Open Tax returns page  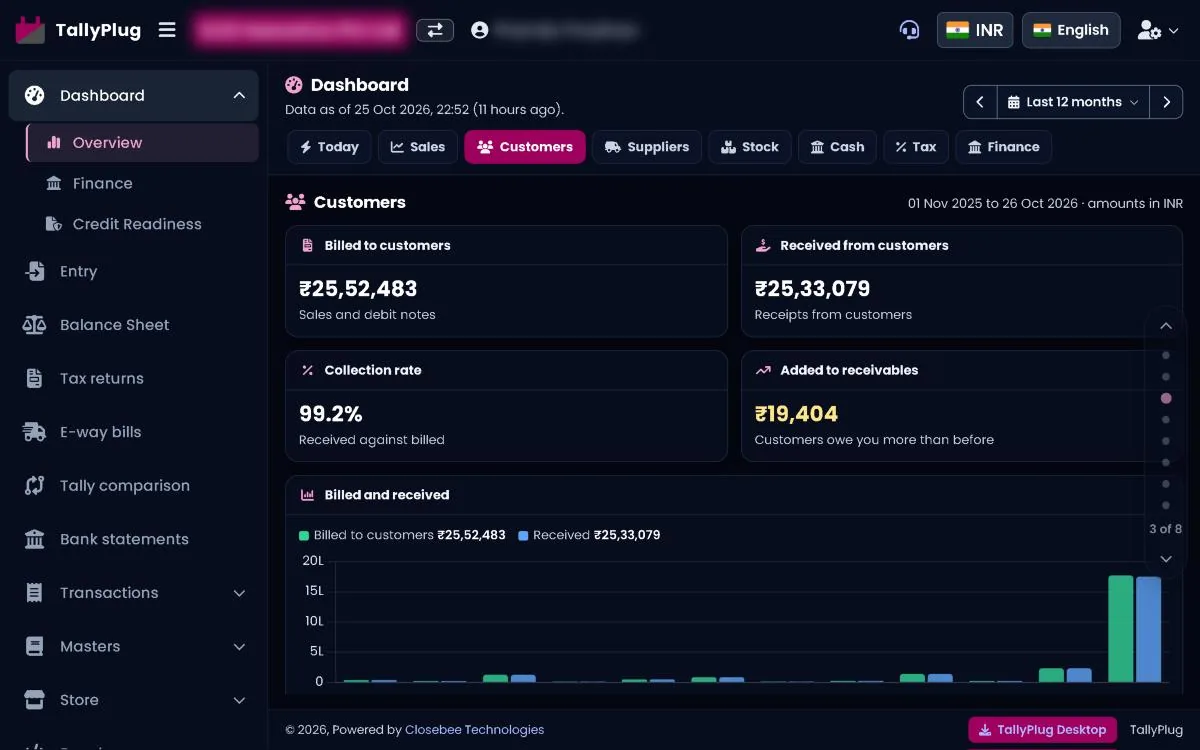coord(133,379)
